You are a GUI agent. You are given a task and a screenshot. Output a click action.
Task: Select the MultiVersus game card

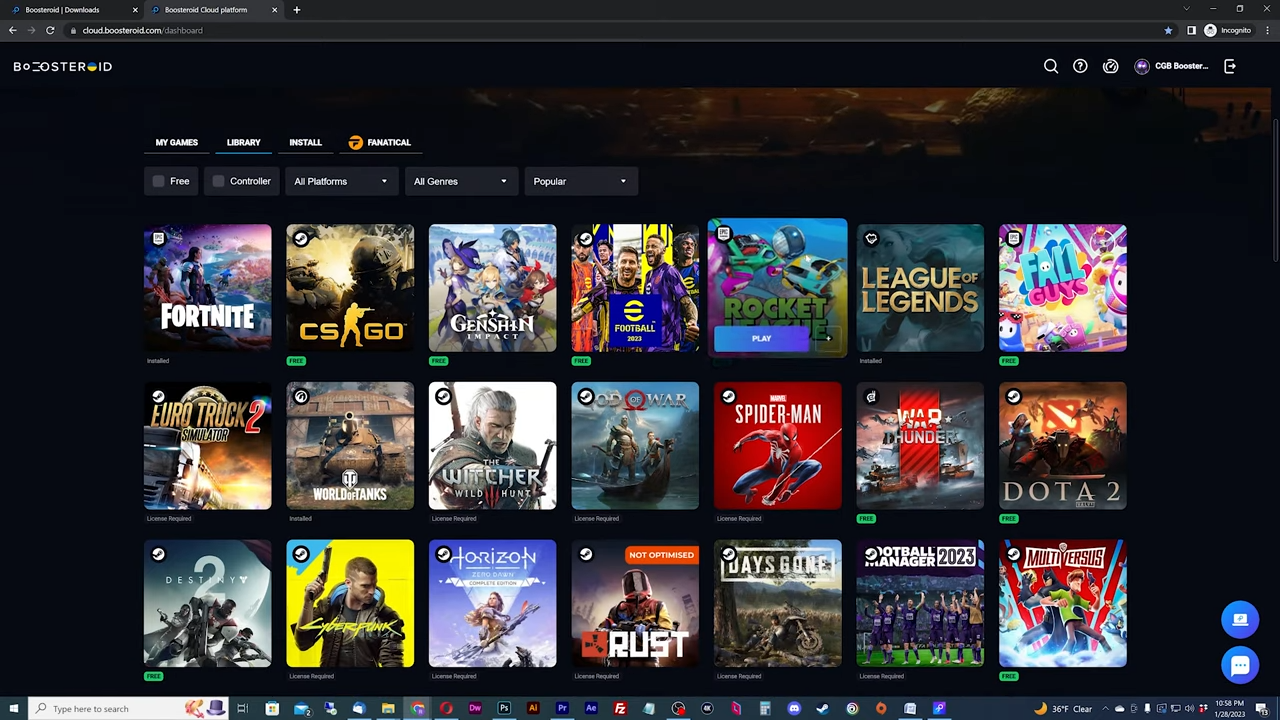1063,604
